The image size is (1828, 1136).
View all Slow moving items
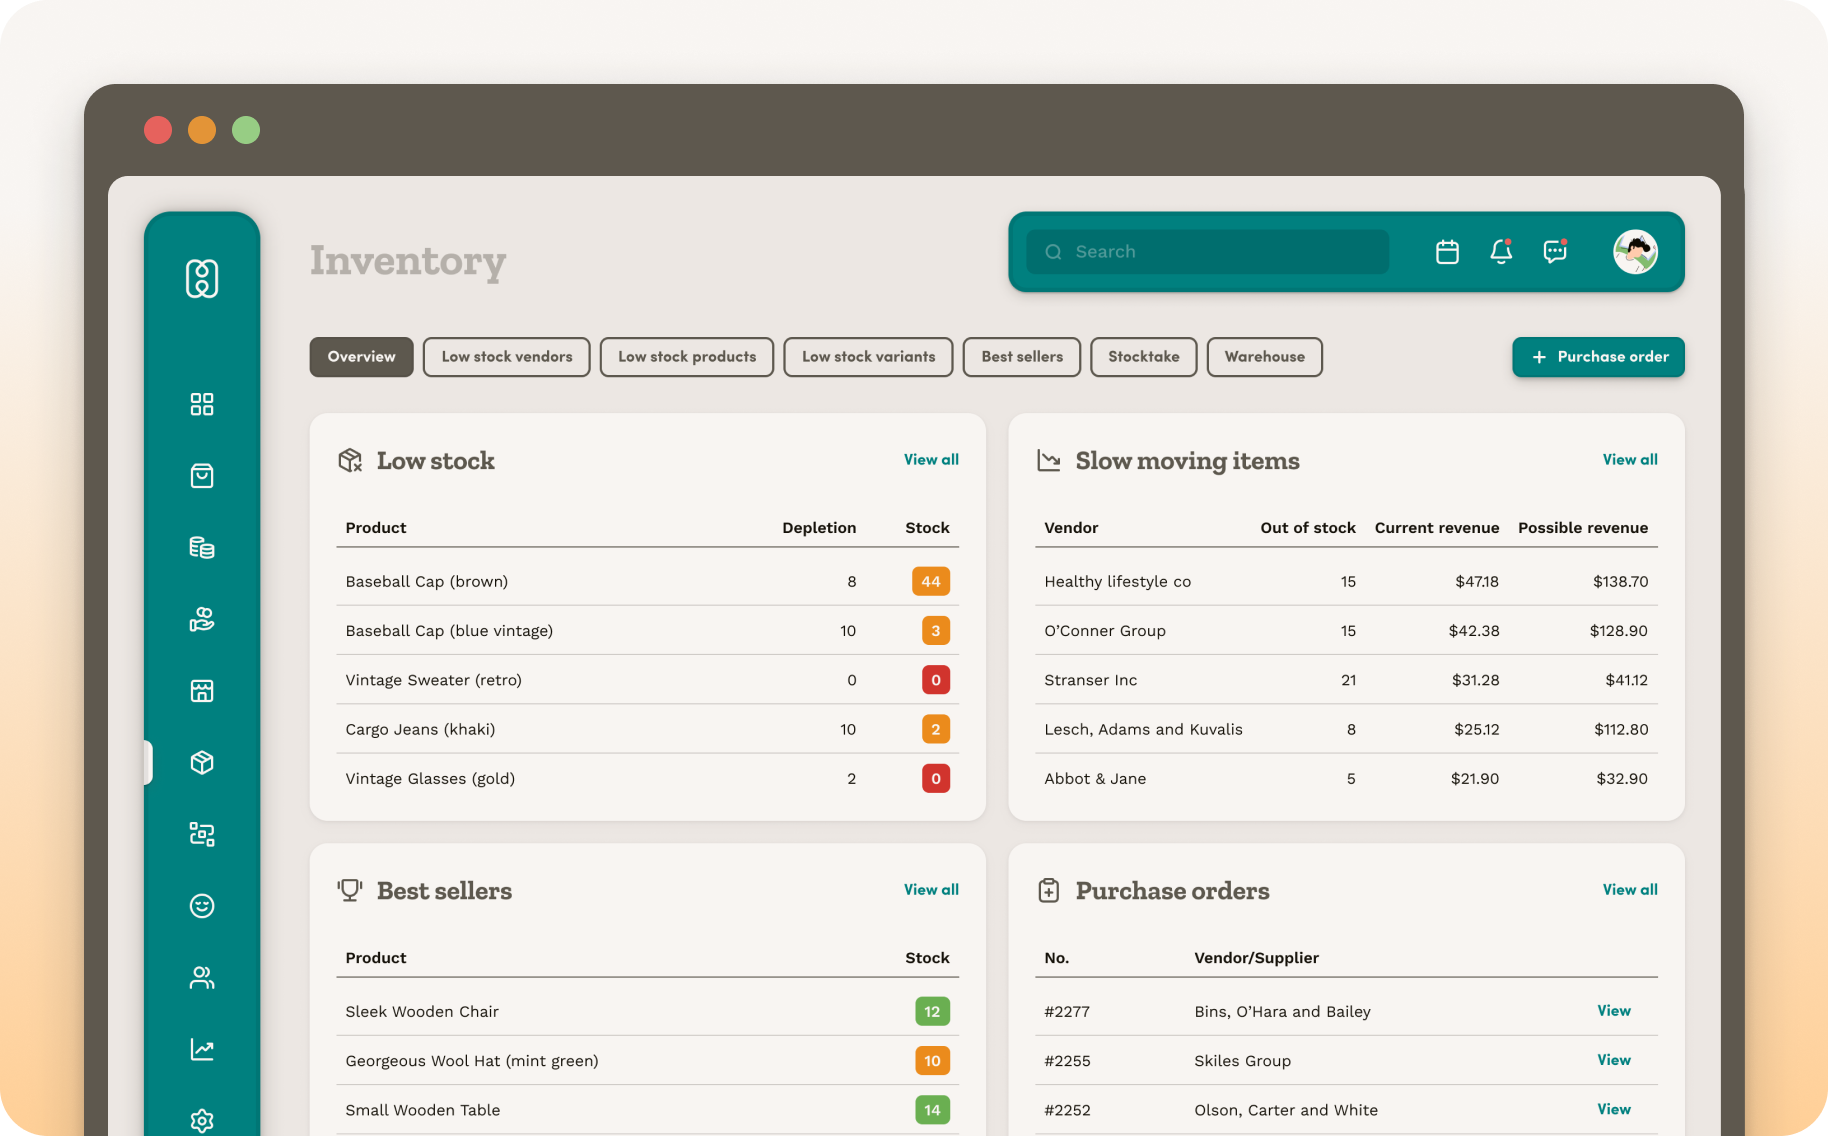click(1629, 460)
